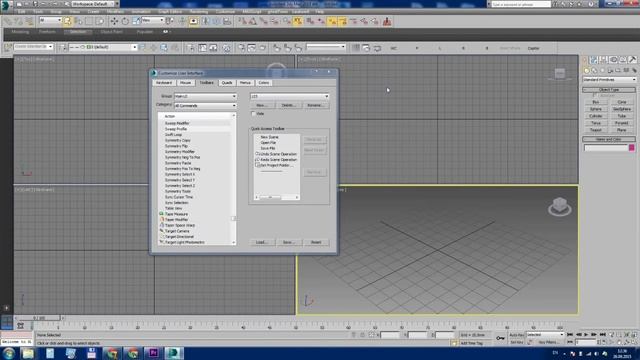The height and width of the screenshot is (360, 640).
Task: Open the Modify tab in command panel
Action: click(x=594, y=60)
